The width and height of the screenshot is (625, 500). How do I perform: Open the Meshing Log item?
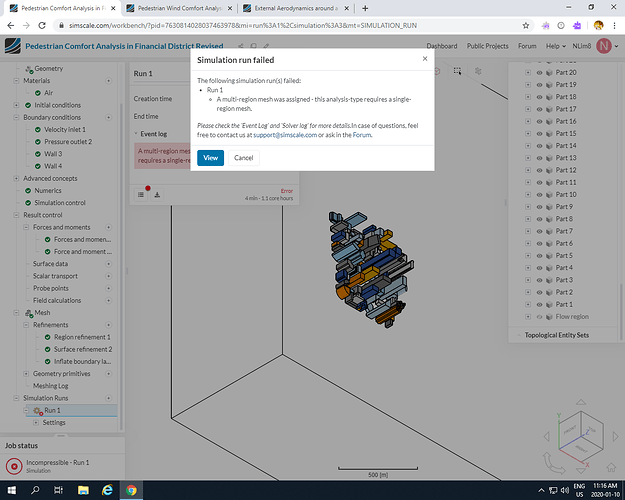(x=51, y=386)
